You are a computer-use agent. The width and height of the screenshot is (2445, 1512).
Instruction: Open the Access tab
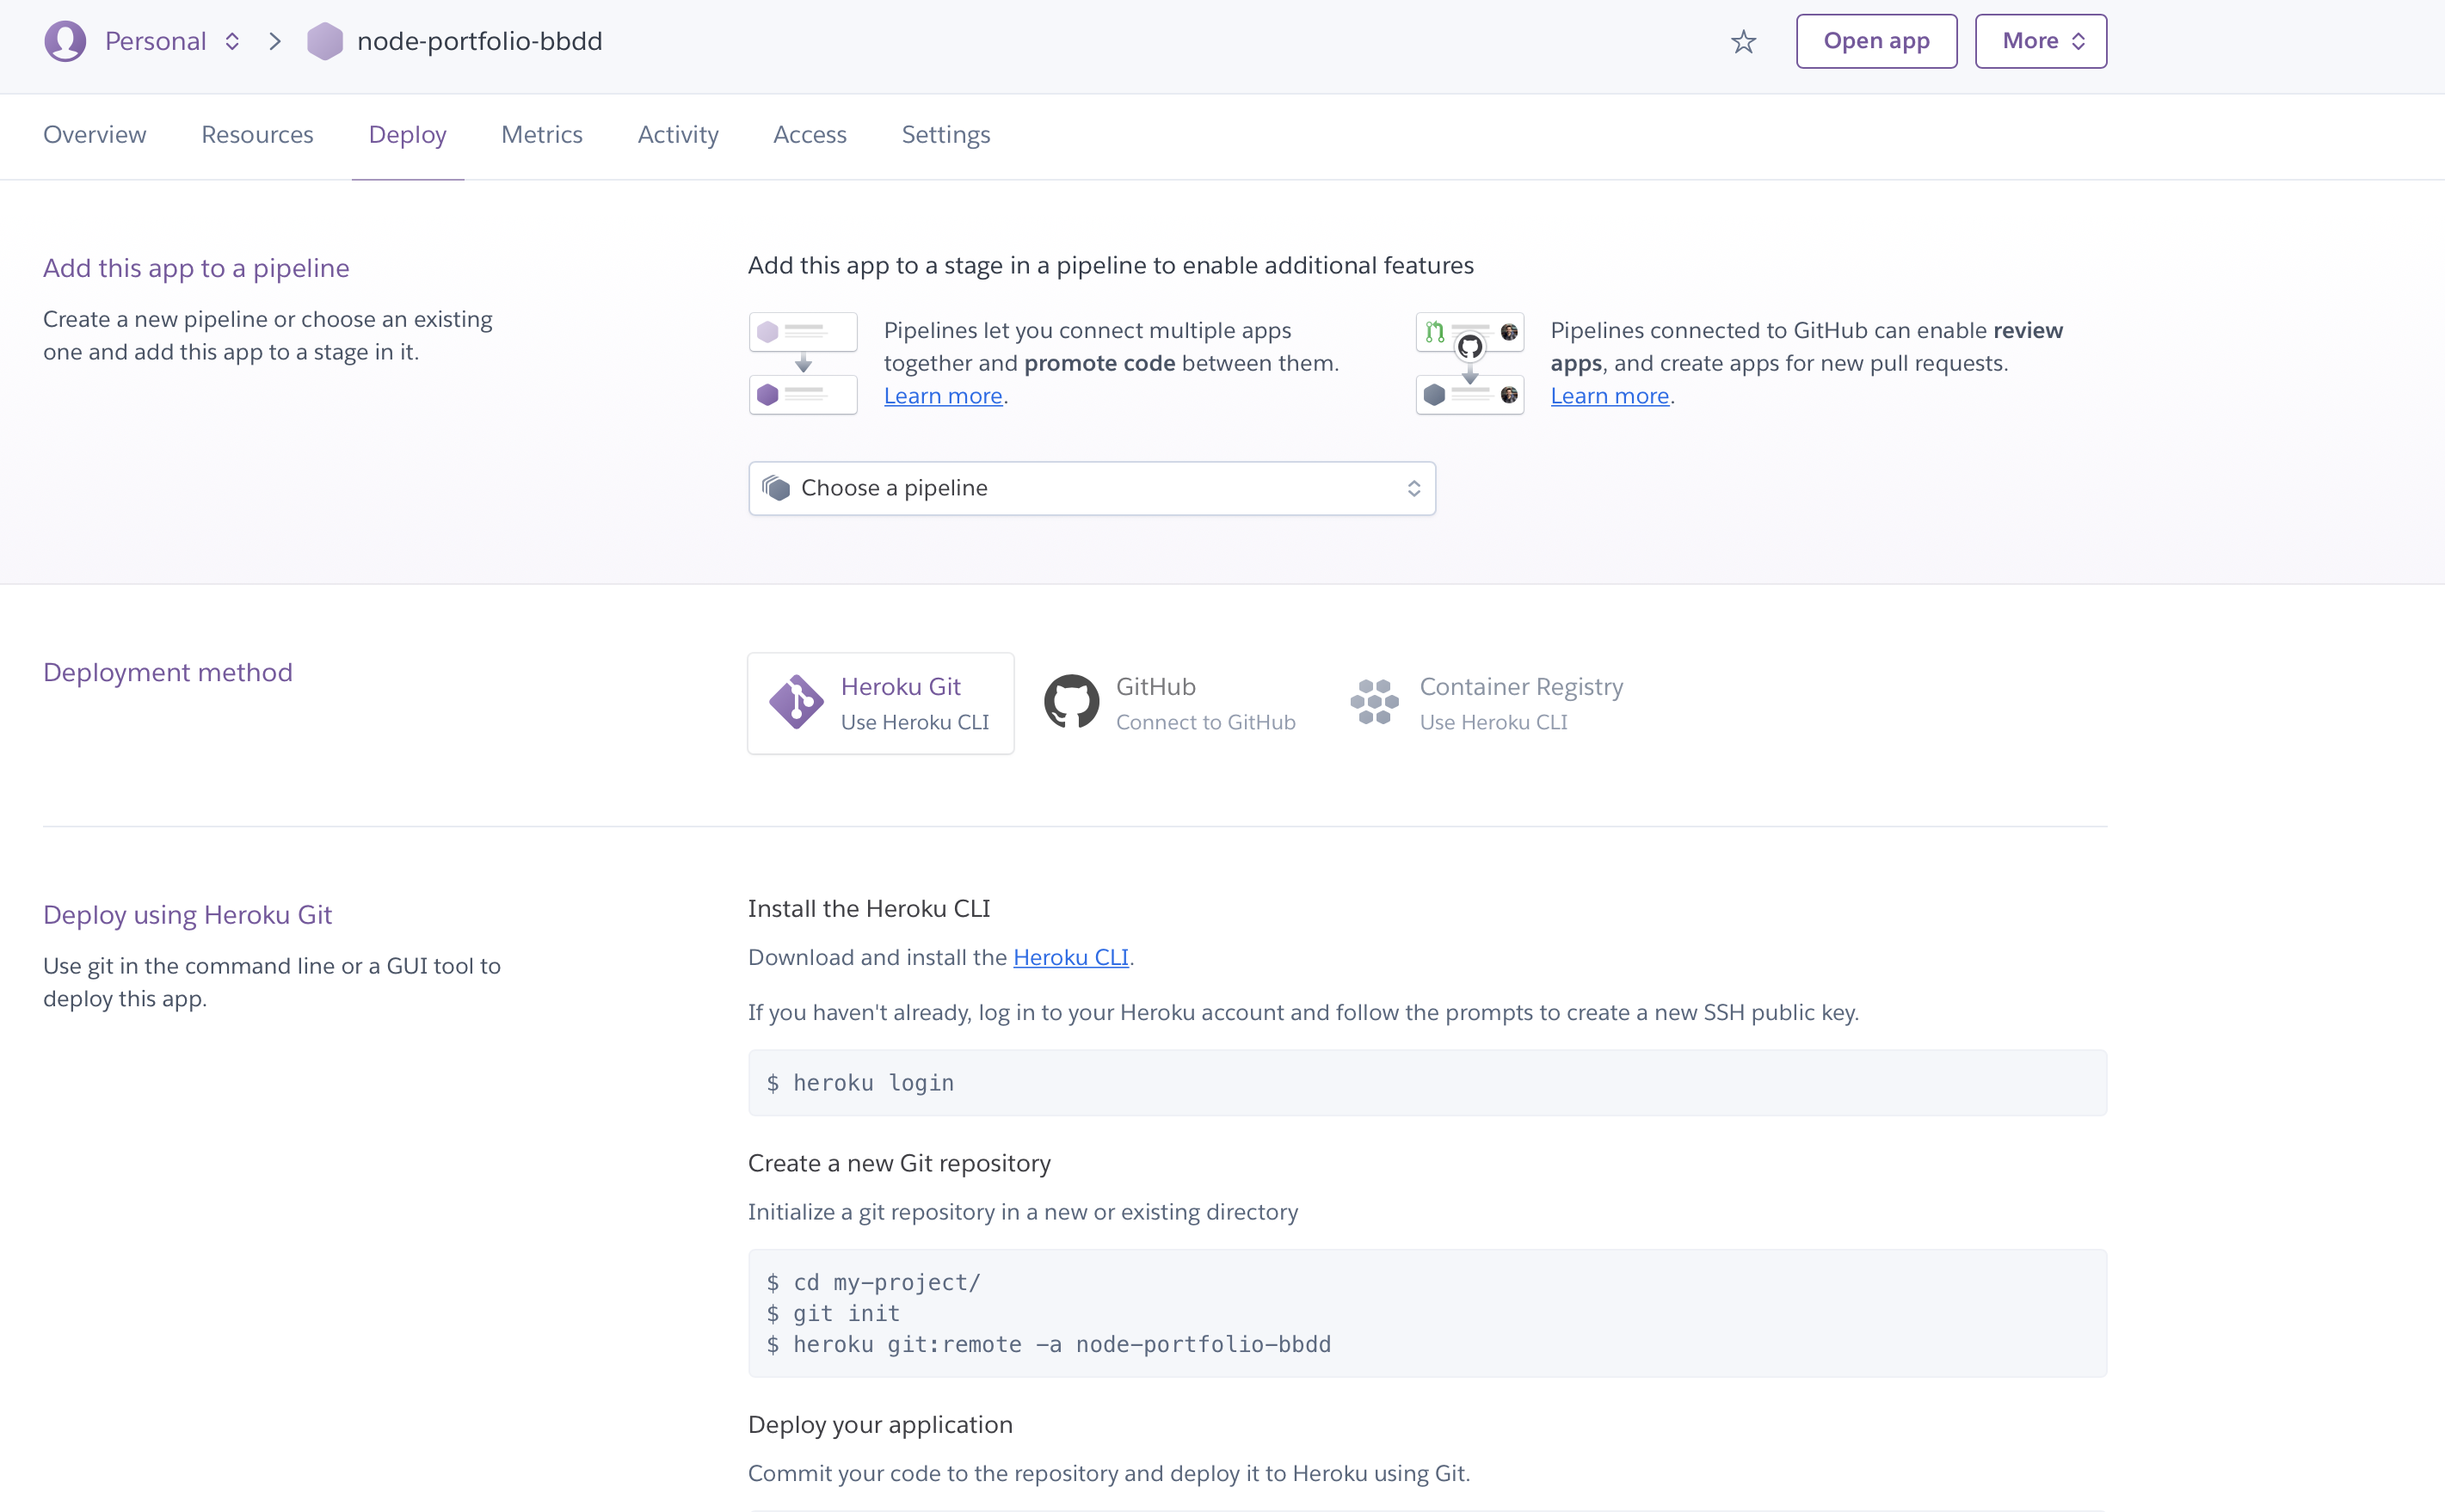(x=810, y=135)
